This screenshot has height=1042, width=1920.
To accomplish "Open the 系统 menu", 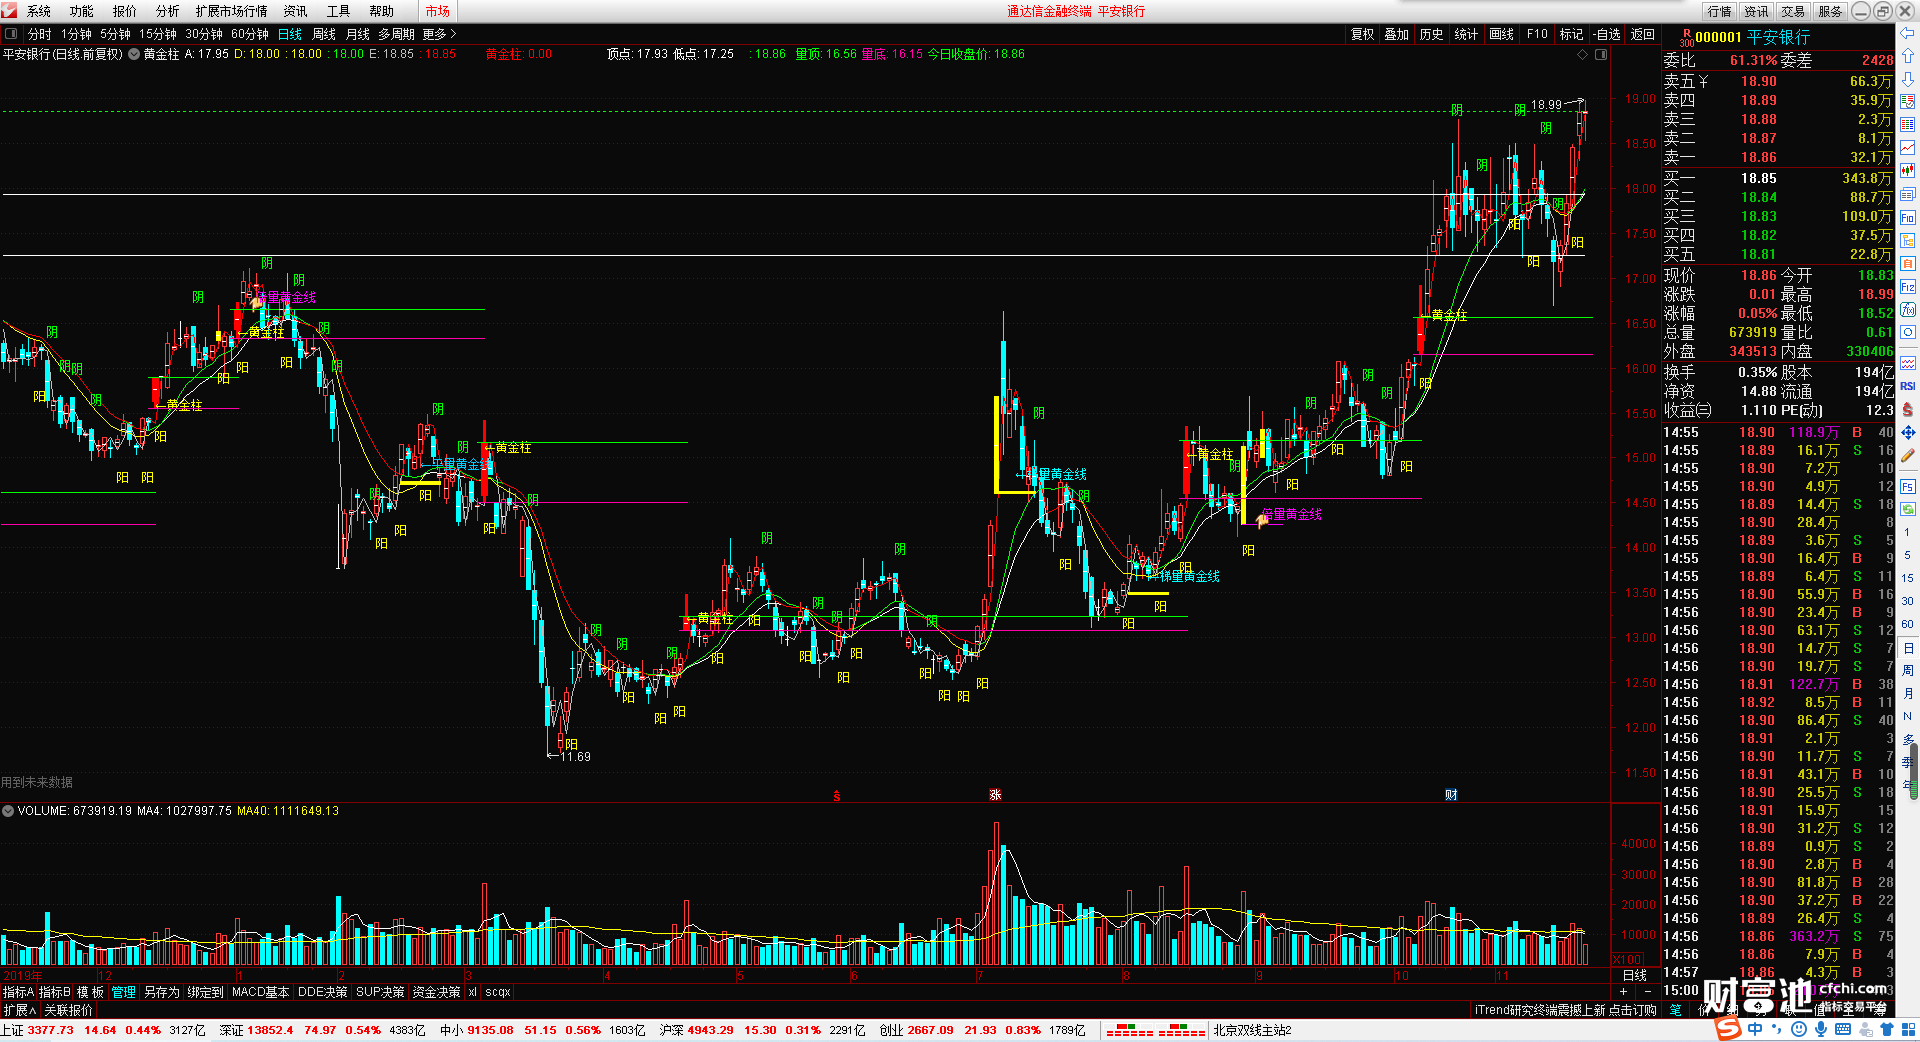I will 39,11.
